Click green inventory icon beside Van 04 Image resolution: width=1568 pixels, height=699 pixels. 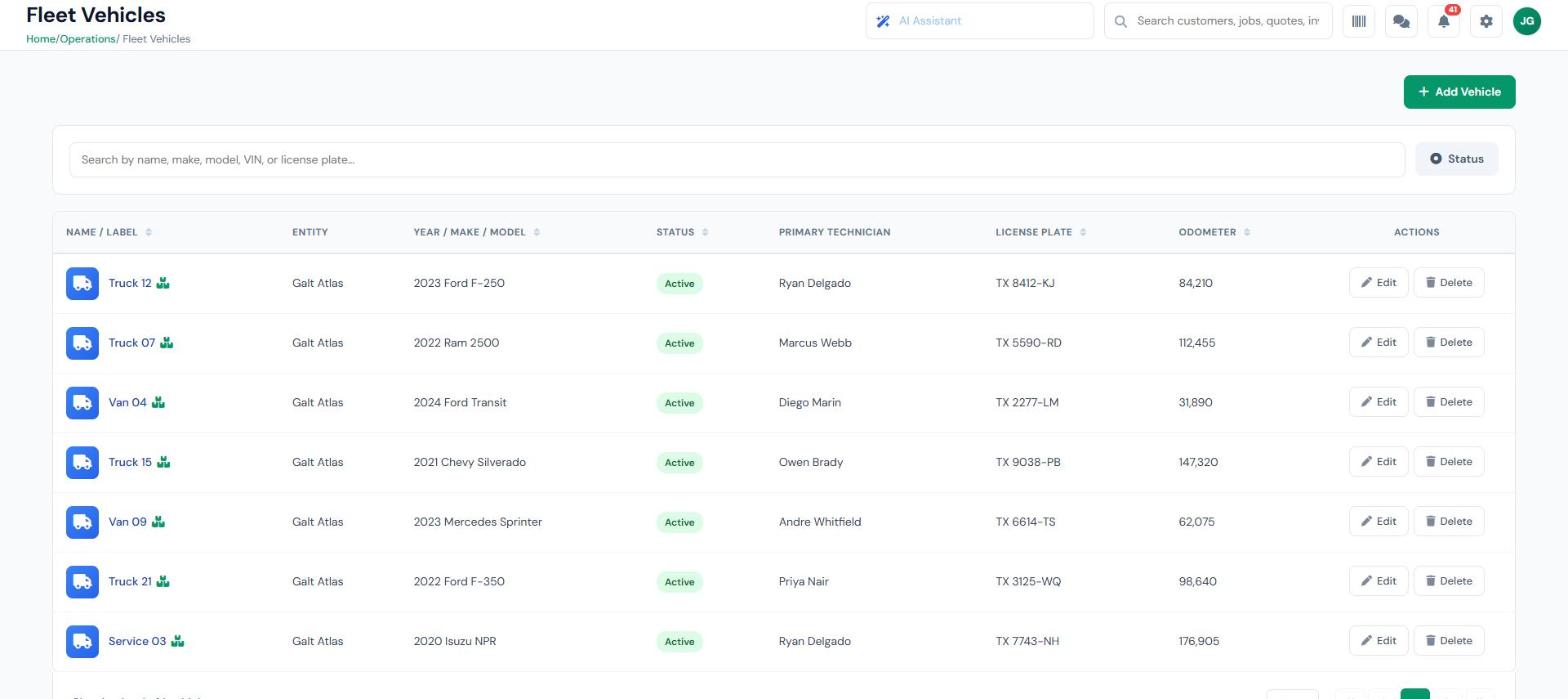[x=158, y=403]
